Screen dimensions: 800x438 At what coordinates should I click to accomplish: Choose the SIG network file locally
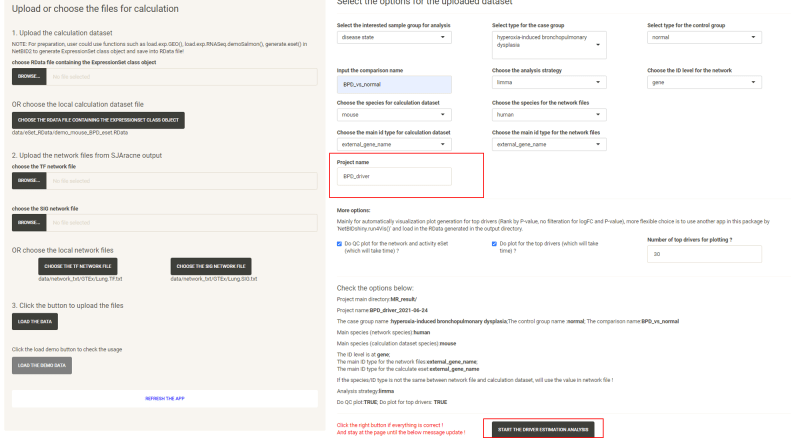tap(211, 266)
